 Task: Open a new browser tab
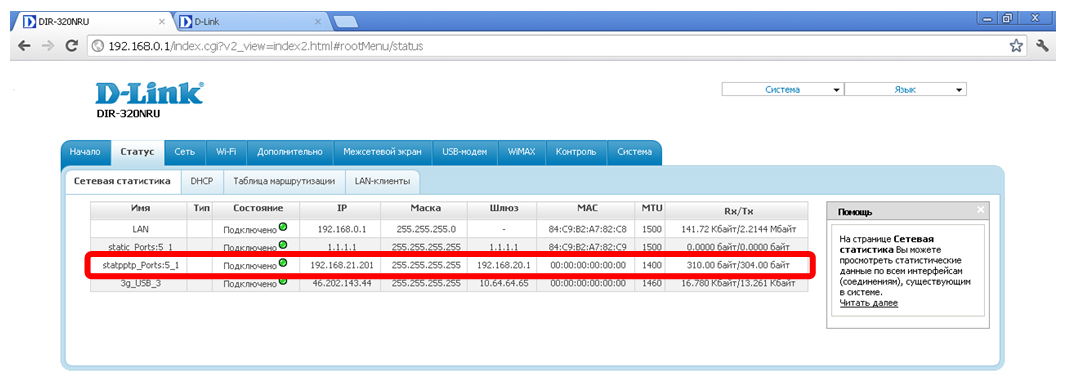tap(346, 22)
